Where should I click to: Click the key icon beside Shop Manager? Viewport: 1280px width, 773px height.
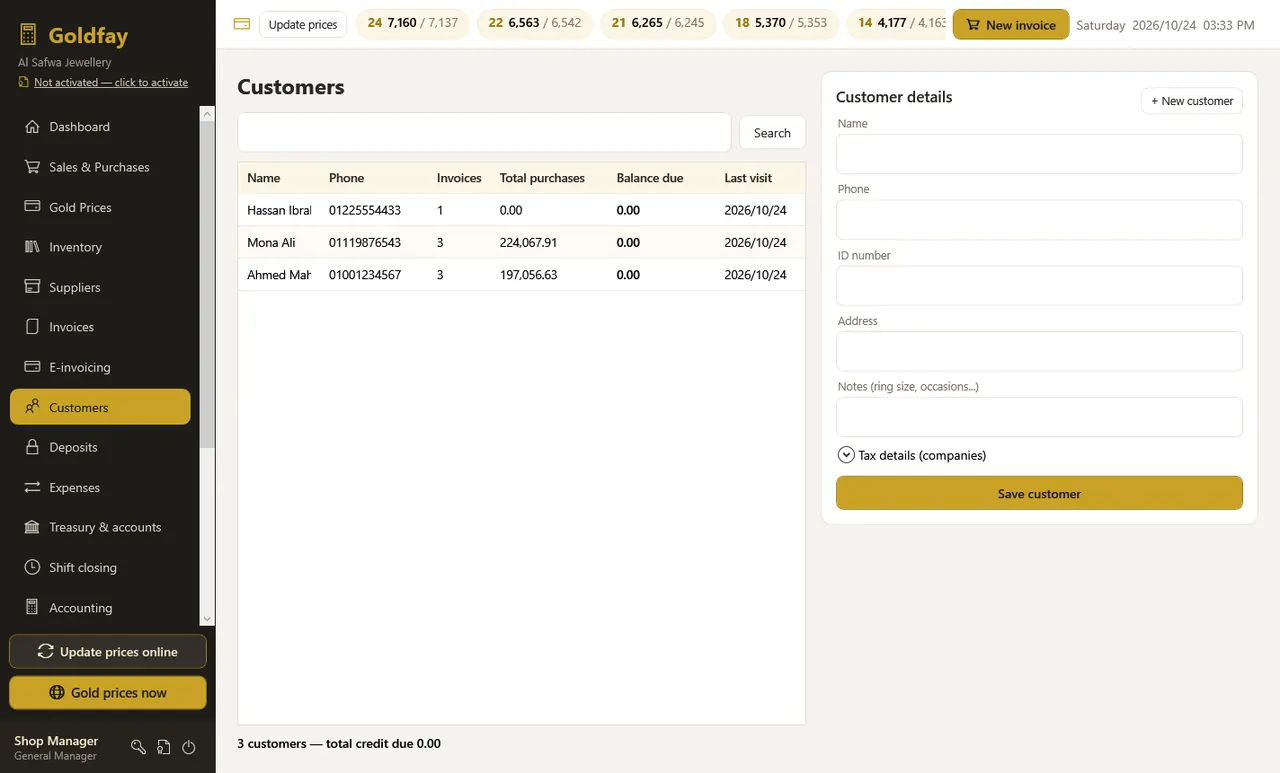[x=139, y=747]
